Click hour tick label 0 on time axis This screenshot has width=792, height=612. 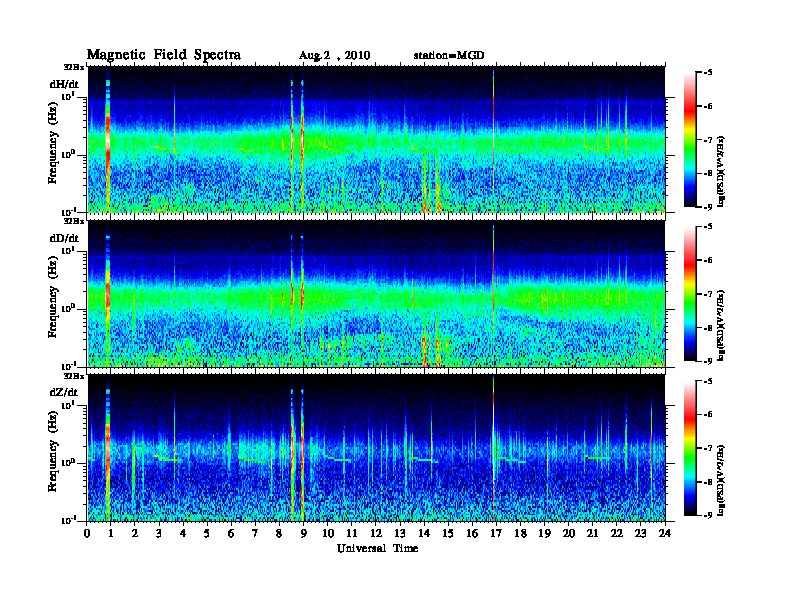pyautogui.click(x=87, y=534)
